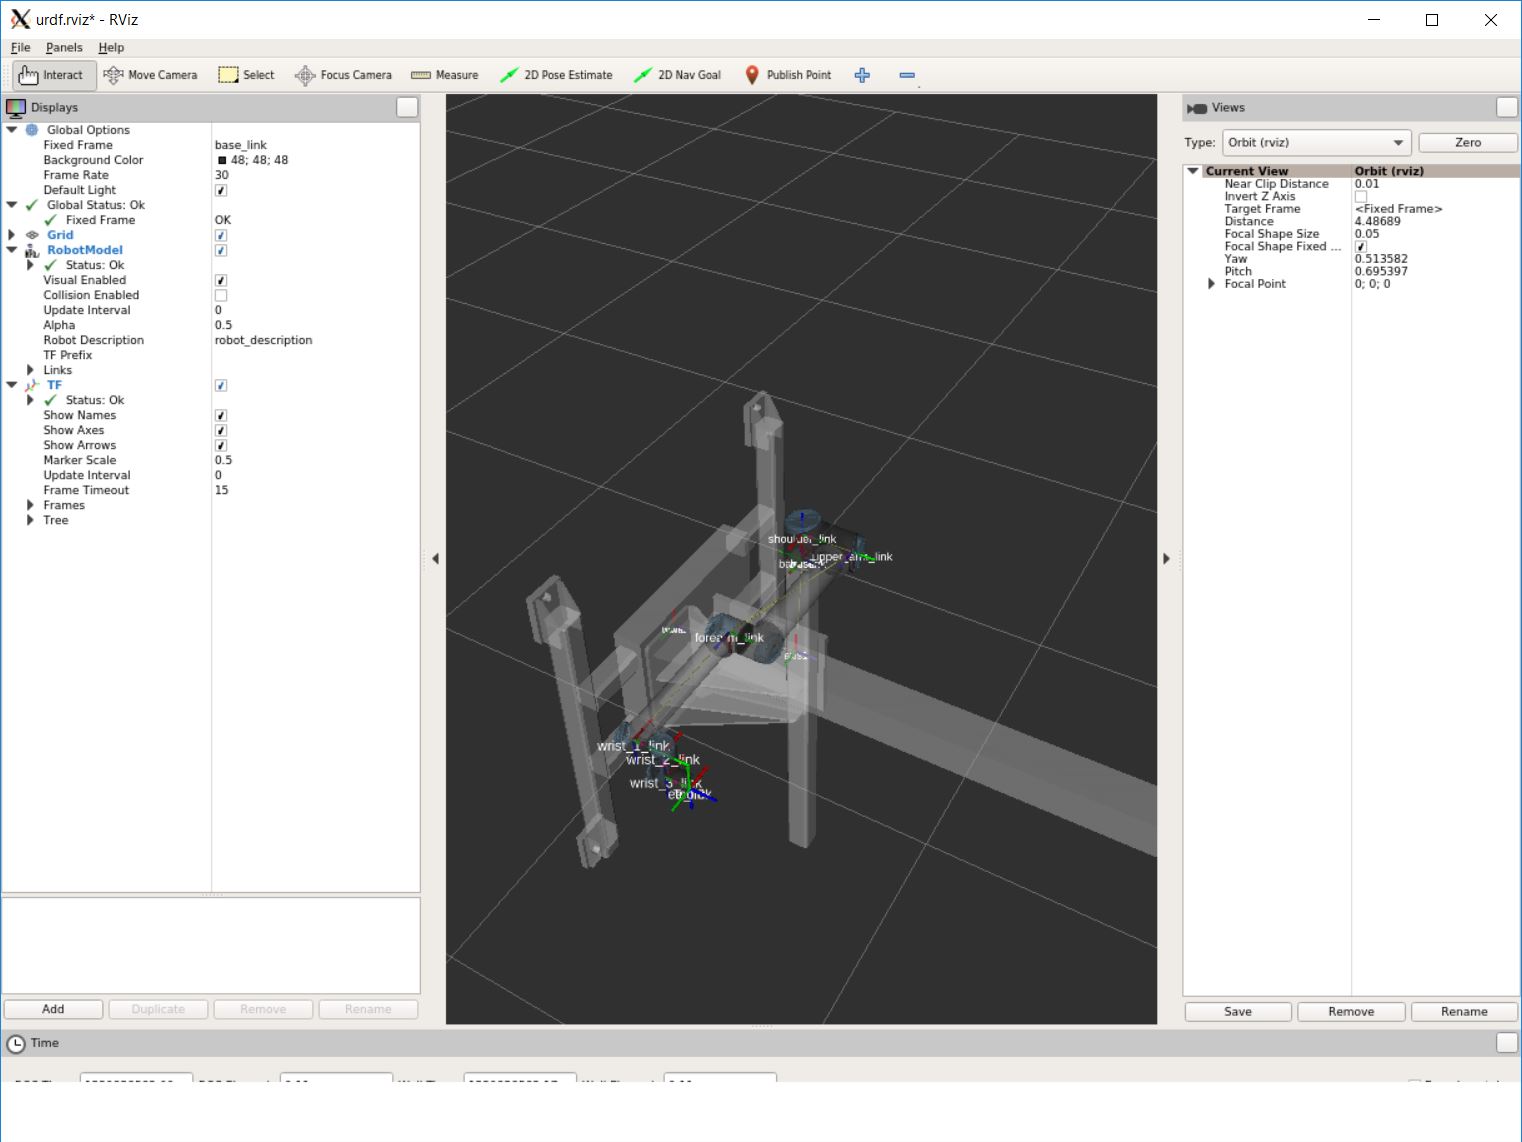
Task: Choose the Select tool
Action: [x=247, y=75]
